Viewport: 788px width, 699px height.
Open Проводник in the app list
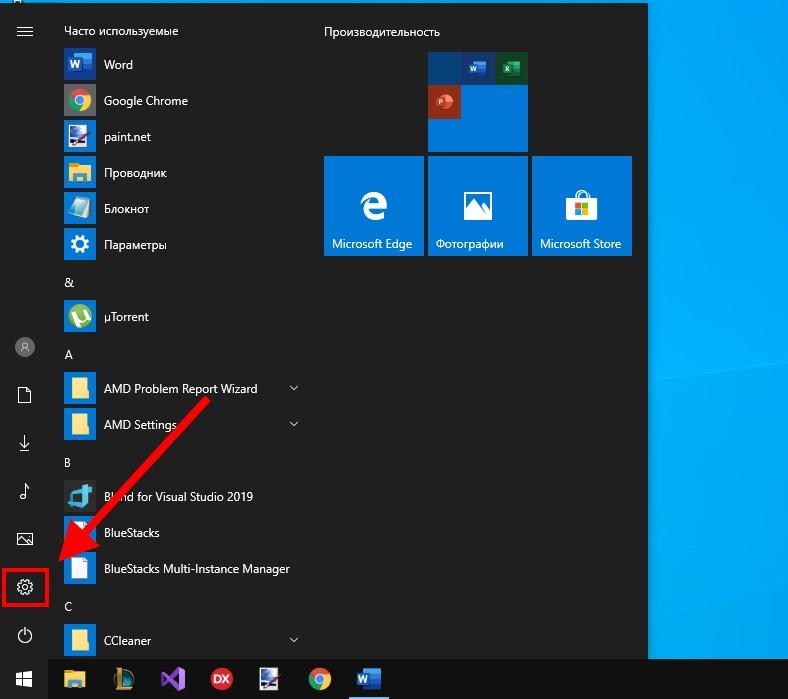(181, 172)
